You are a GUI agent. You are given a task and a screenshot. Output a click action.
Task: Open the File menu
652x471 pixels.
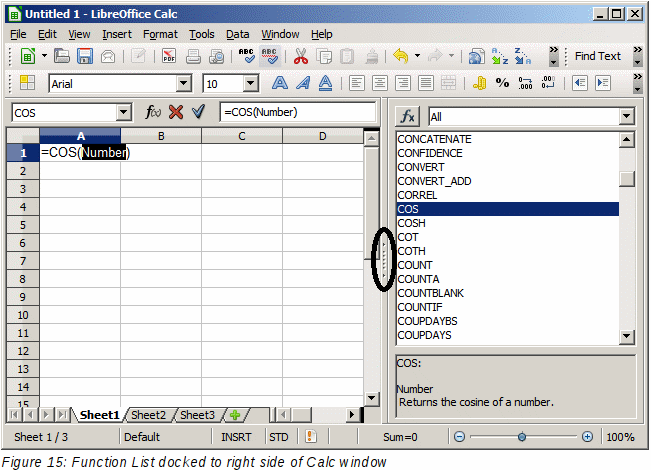point(18,34)
